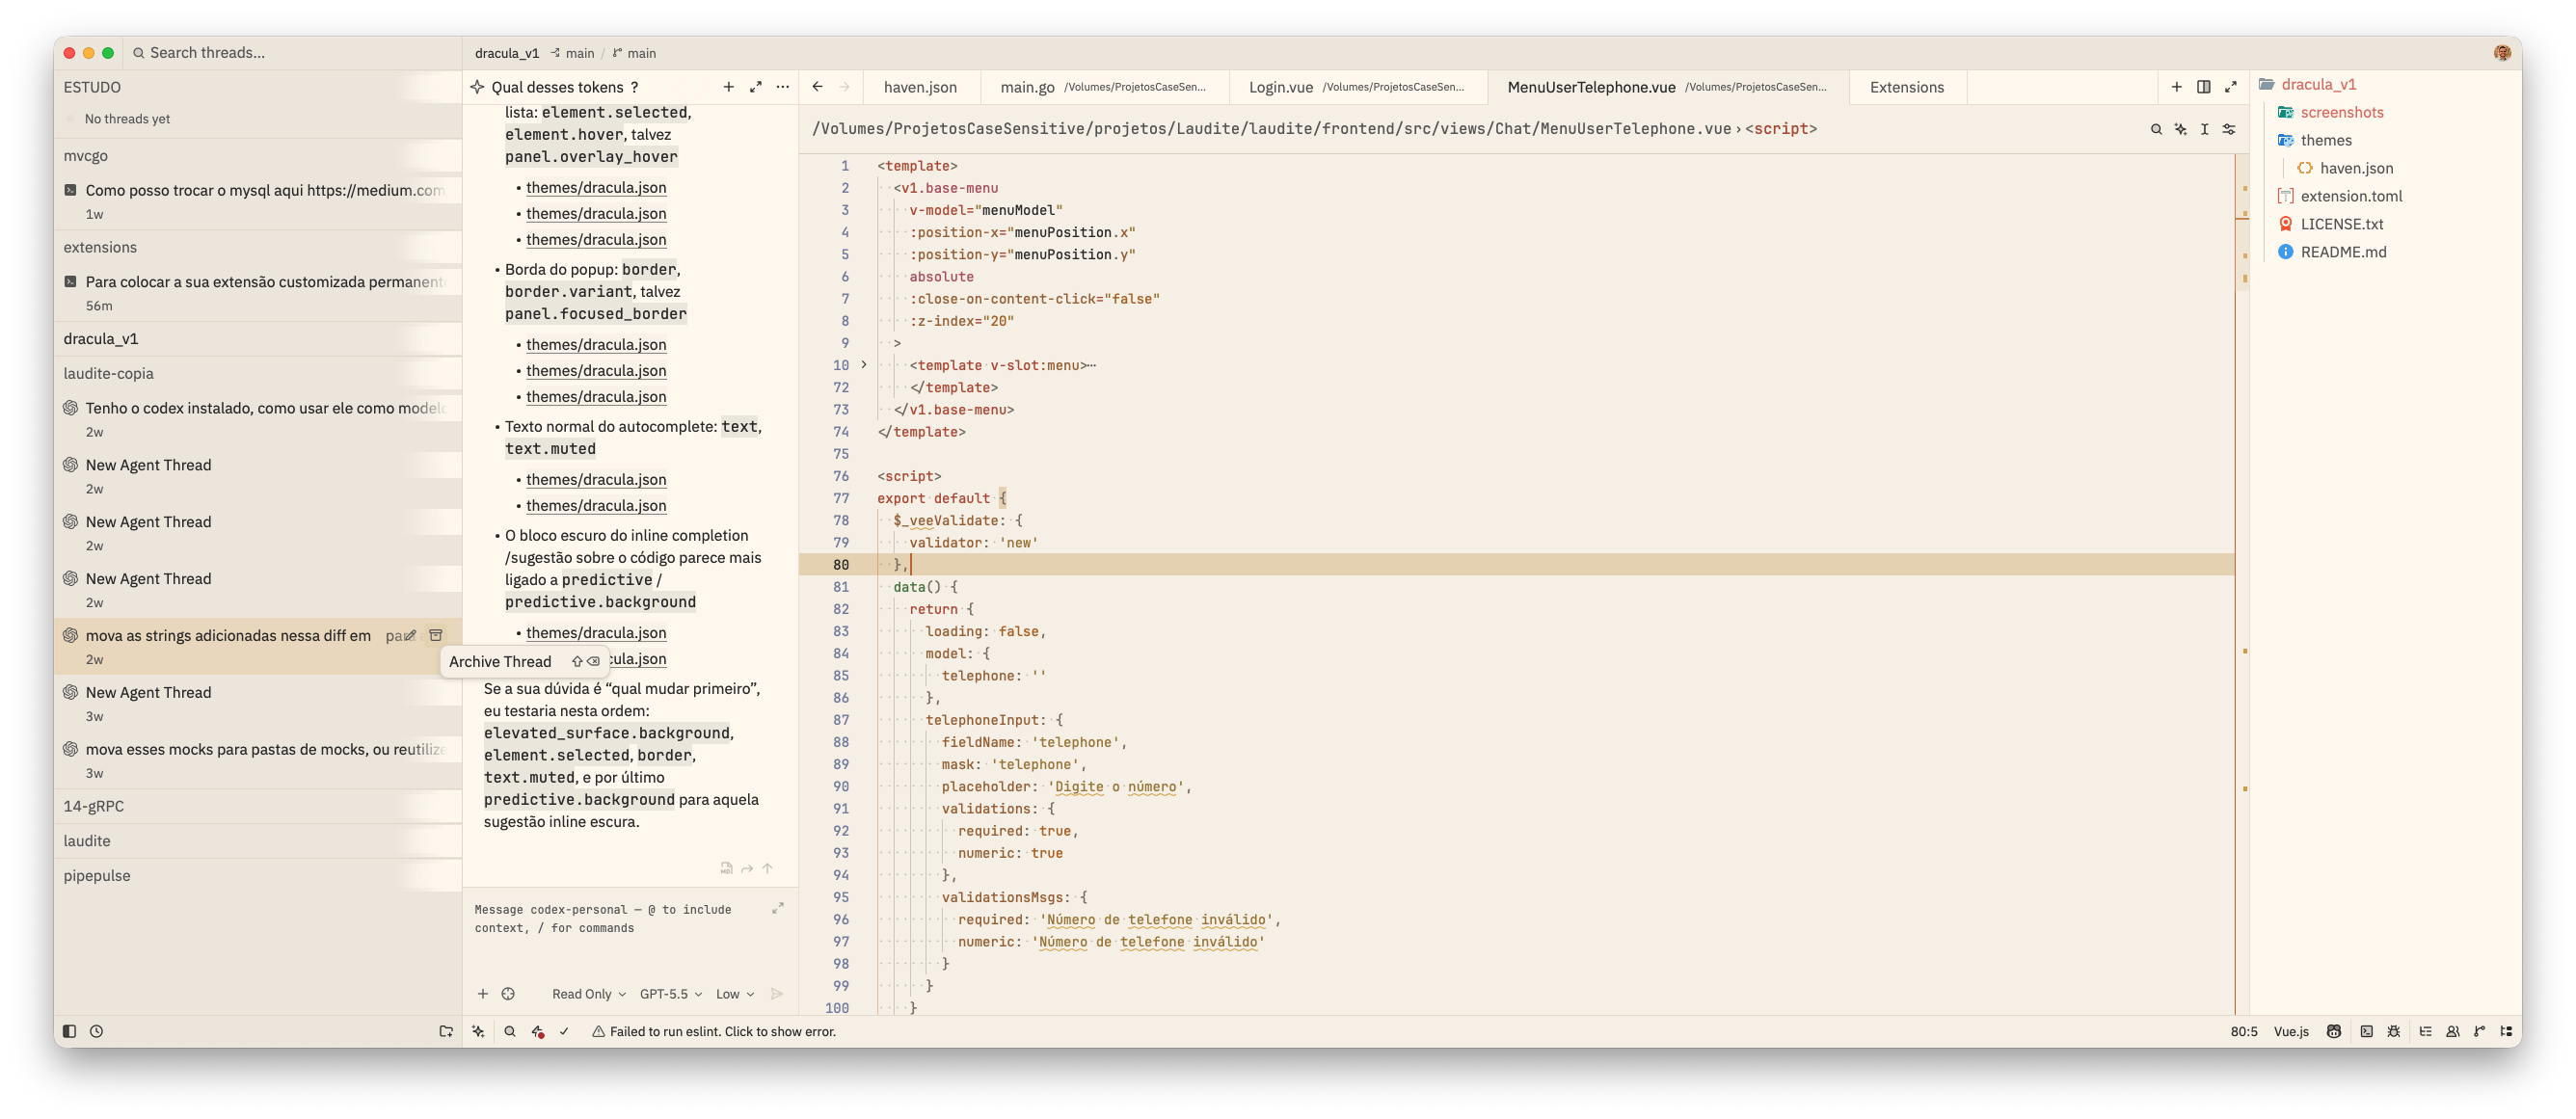Archive the 'mova as strings' thread icon
The height and width of the screenshot is (1119, 2576).
435,635
